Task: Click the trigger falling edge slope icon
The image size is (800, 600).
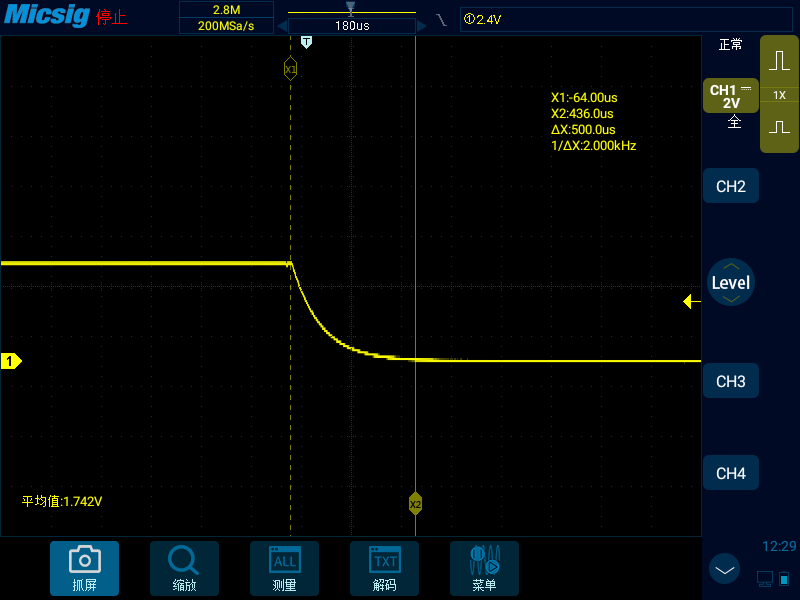Action: [441, 20]
